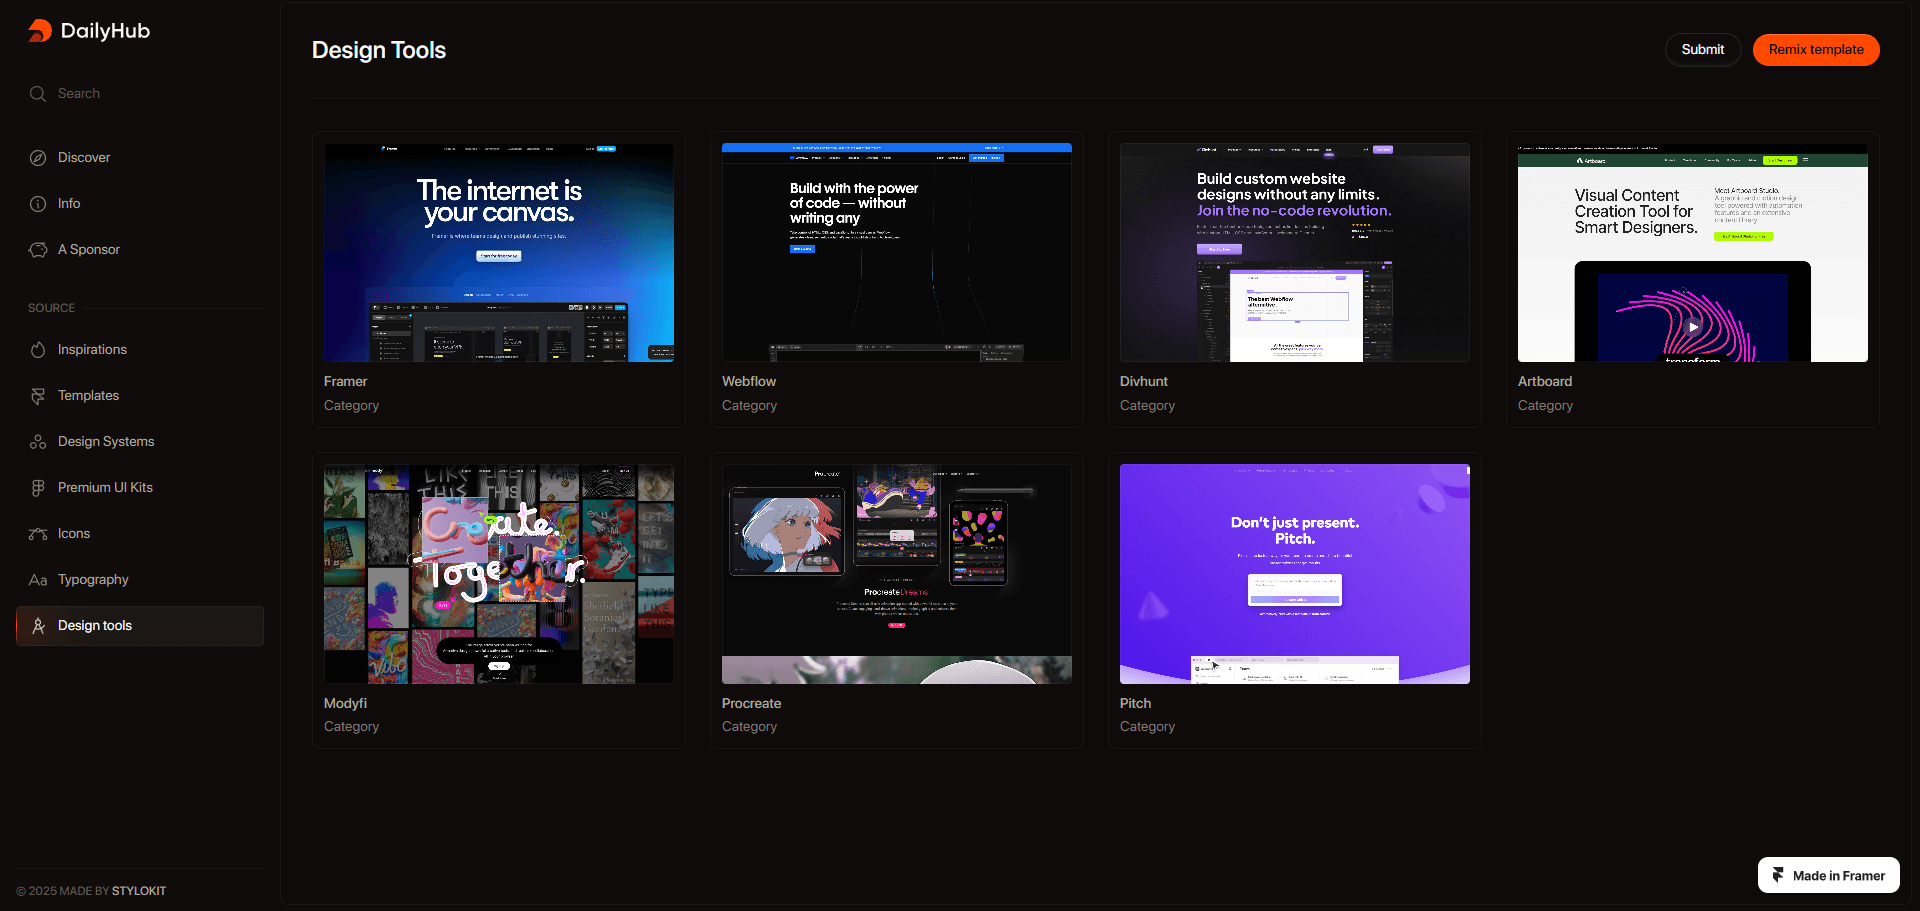Screen dimensions: 1920x911
Task: Open the Webflow thumbnail preview
Action: click(x=897, y=253)
